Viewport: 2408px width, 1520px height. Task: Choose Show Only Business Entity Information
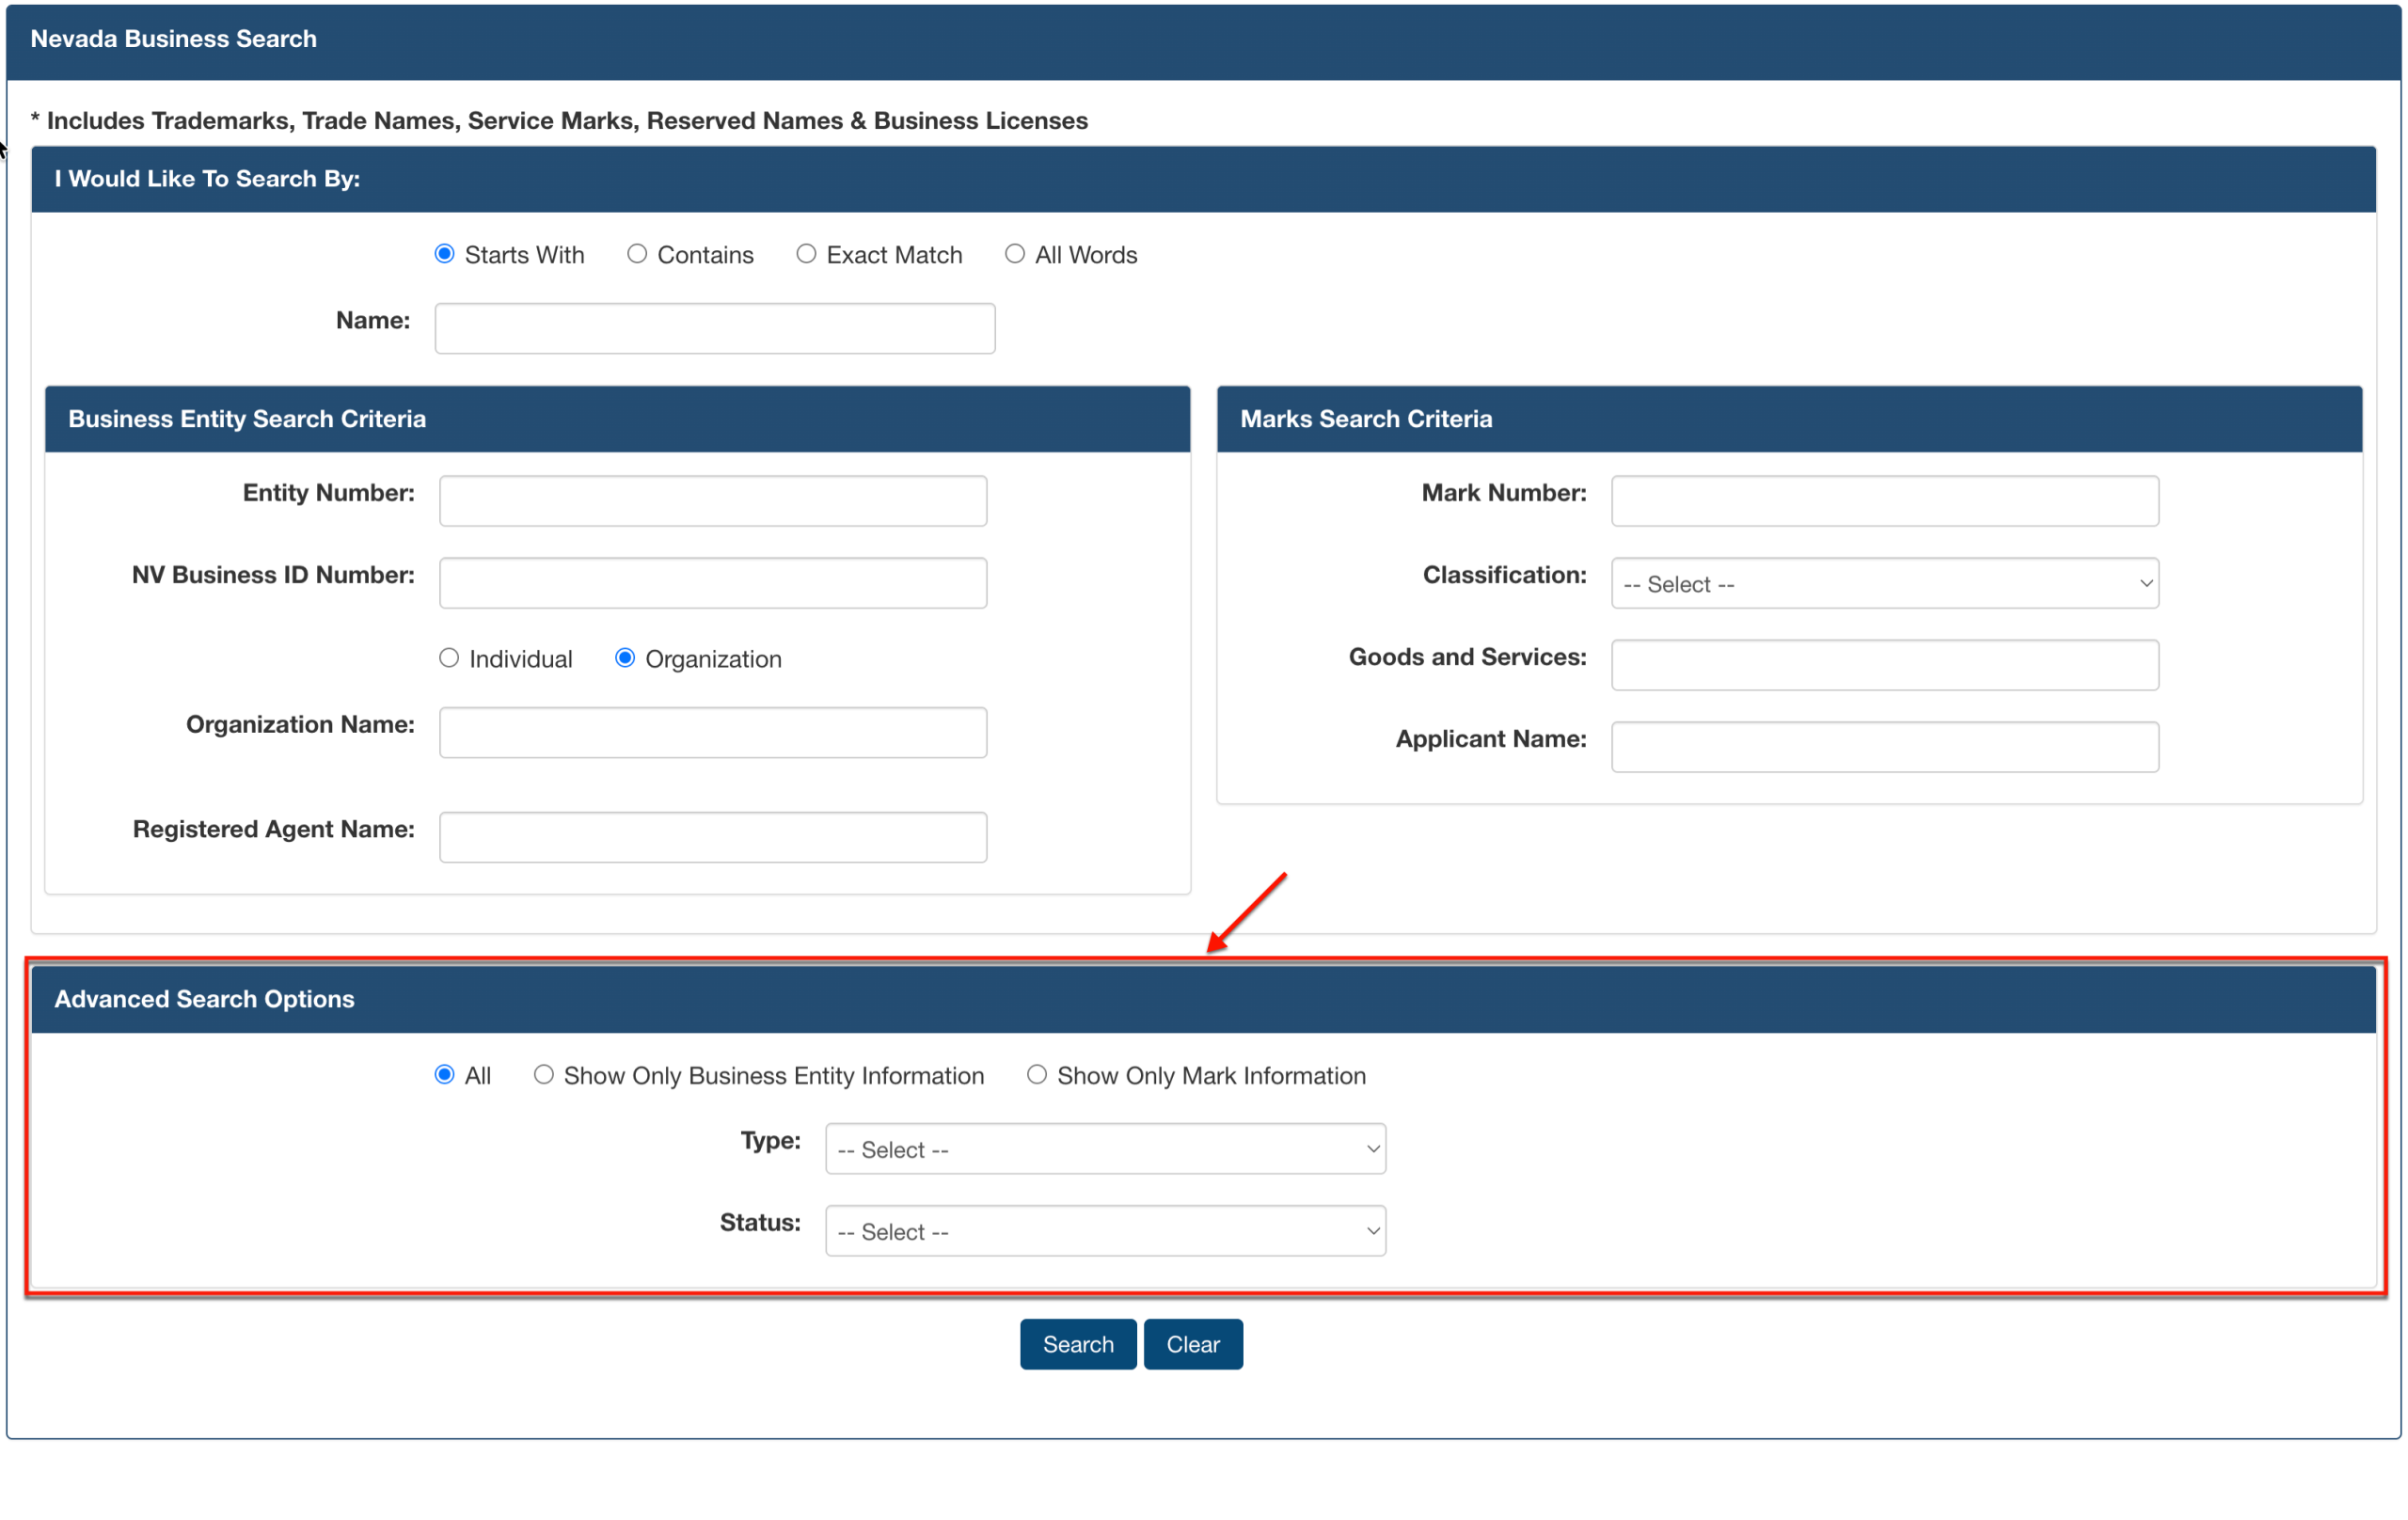pos(544,1075)
